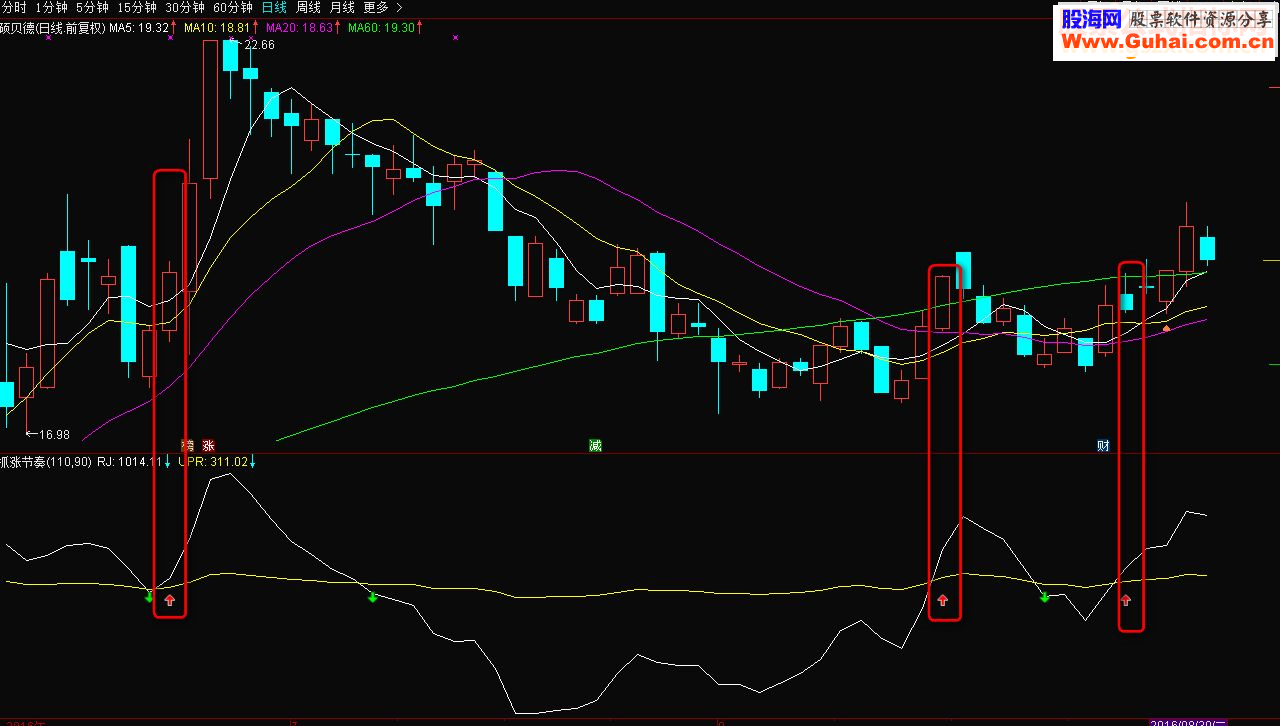The image size is (1280, 726).
Task: Open the red 涨 event marker
Action: click(208, 446)
